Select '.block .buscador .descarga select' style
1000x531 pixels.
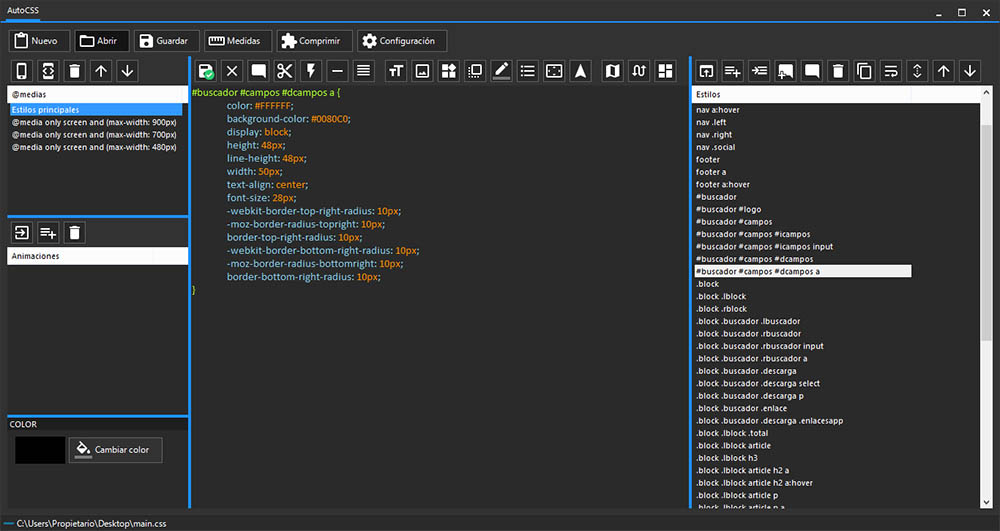[758, 383]
